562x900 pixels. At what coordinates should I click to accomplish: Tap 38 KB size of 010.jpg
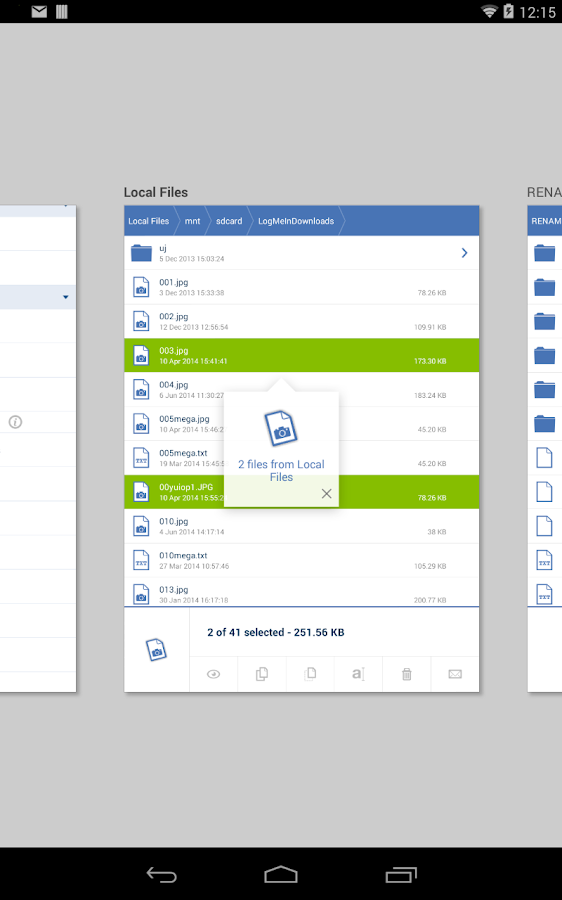436,532
